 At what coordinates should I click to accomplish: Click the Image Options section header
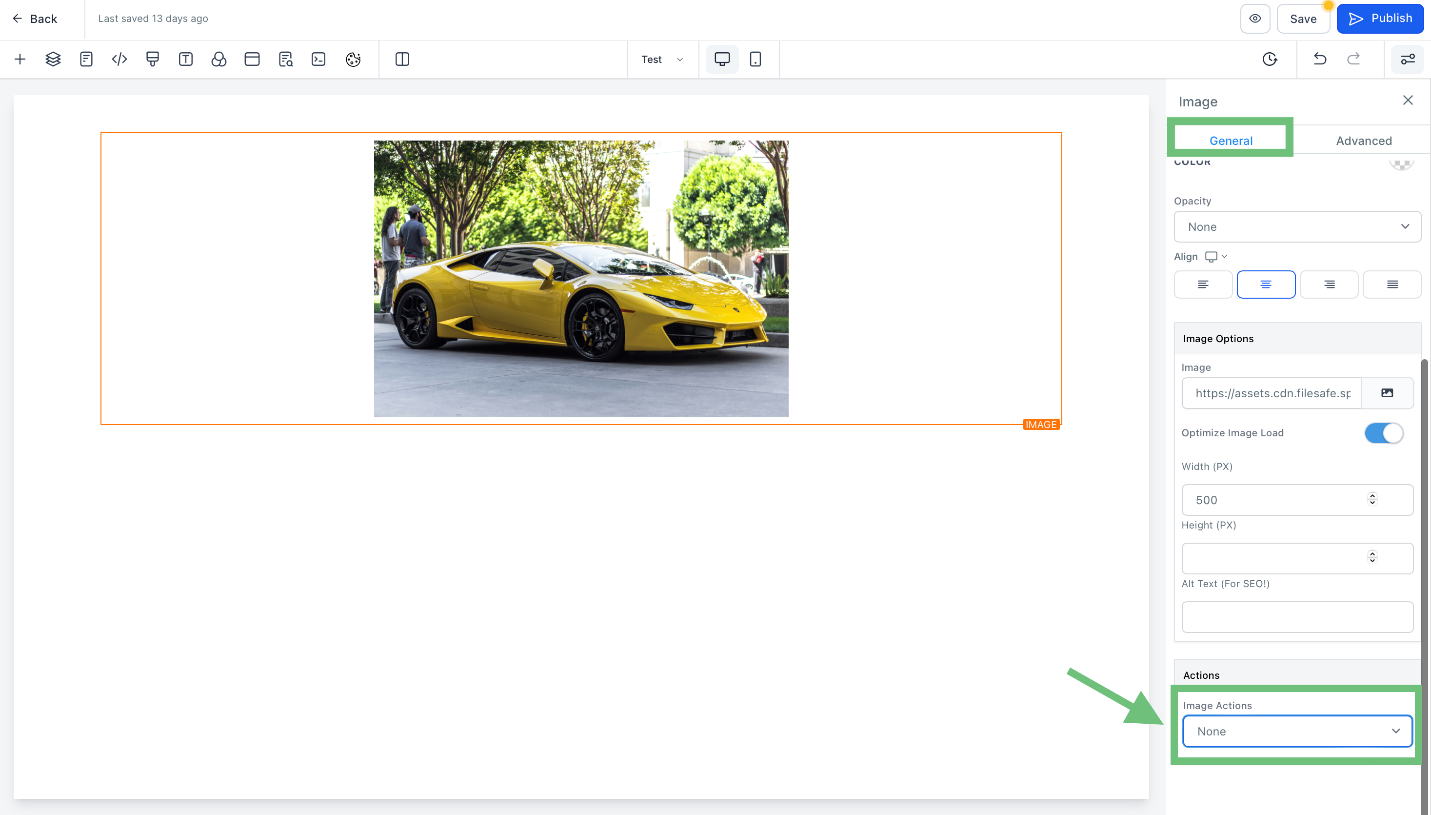point(1297,338)
